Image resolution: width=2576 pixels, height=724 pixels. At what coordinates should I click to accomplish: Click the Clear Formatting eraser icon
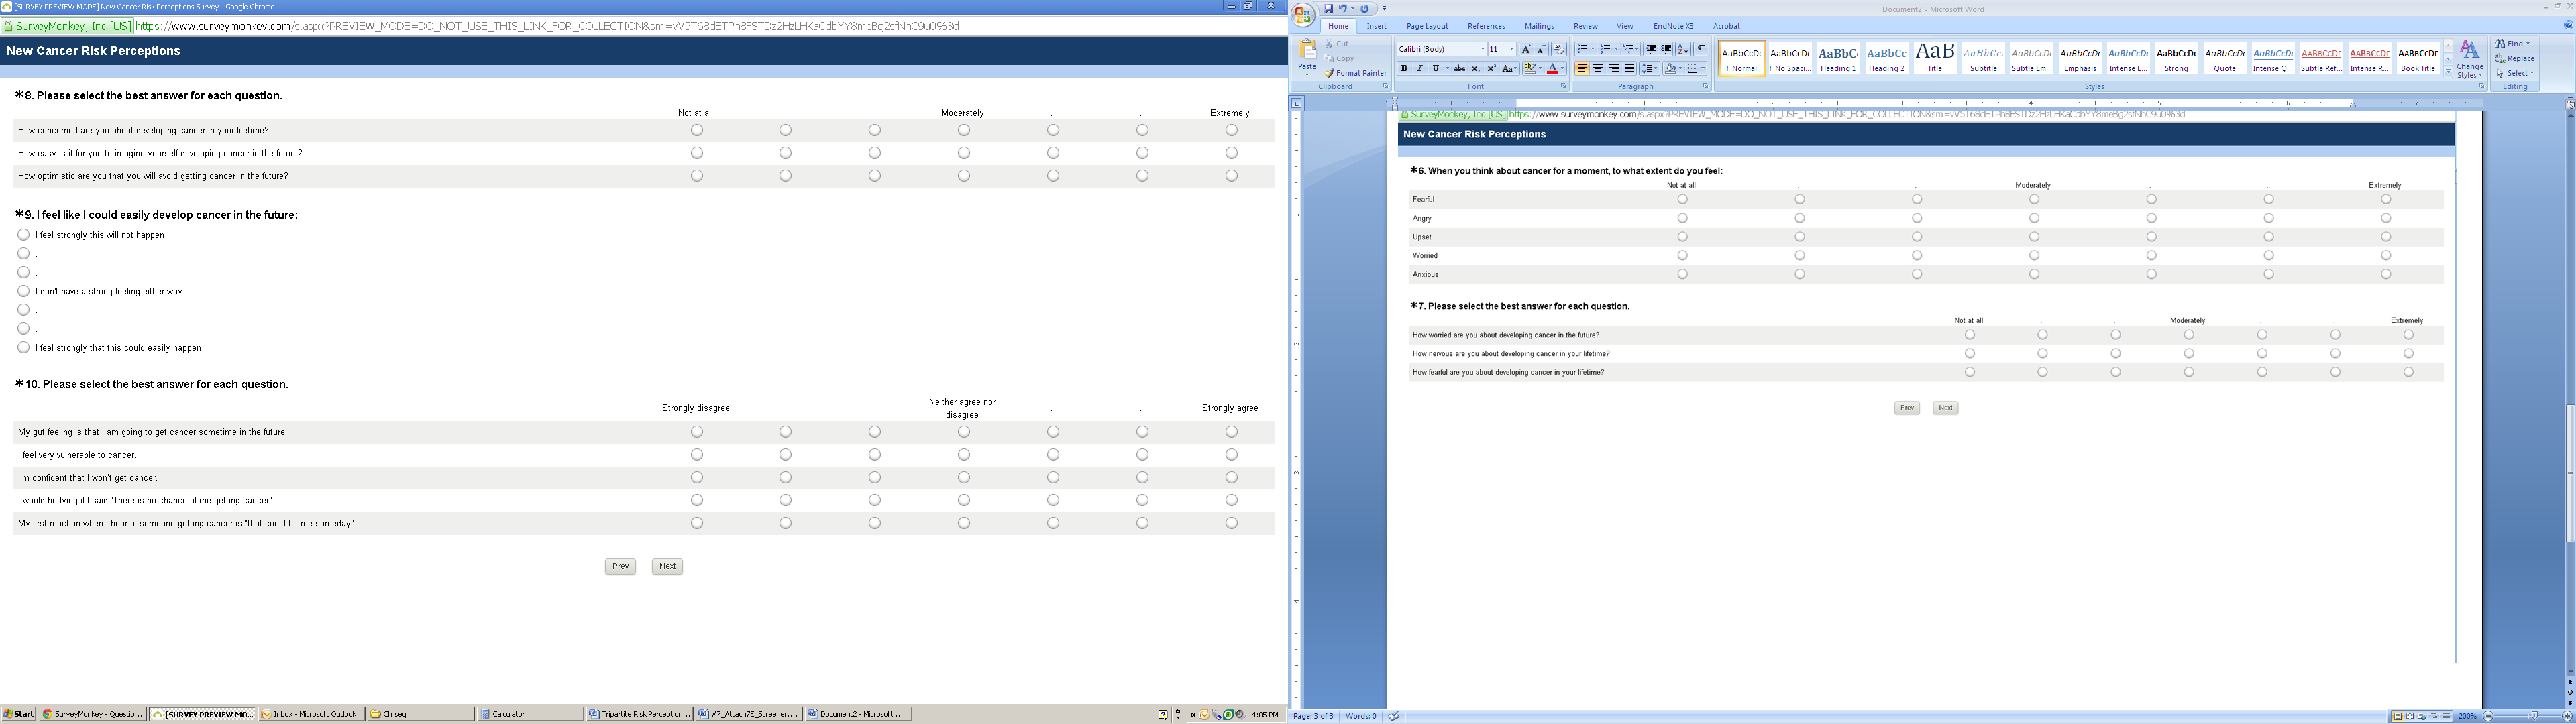pos(1559,49)
